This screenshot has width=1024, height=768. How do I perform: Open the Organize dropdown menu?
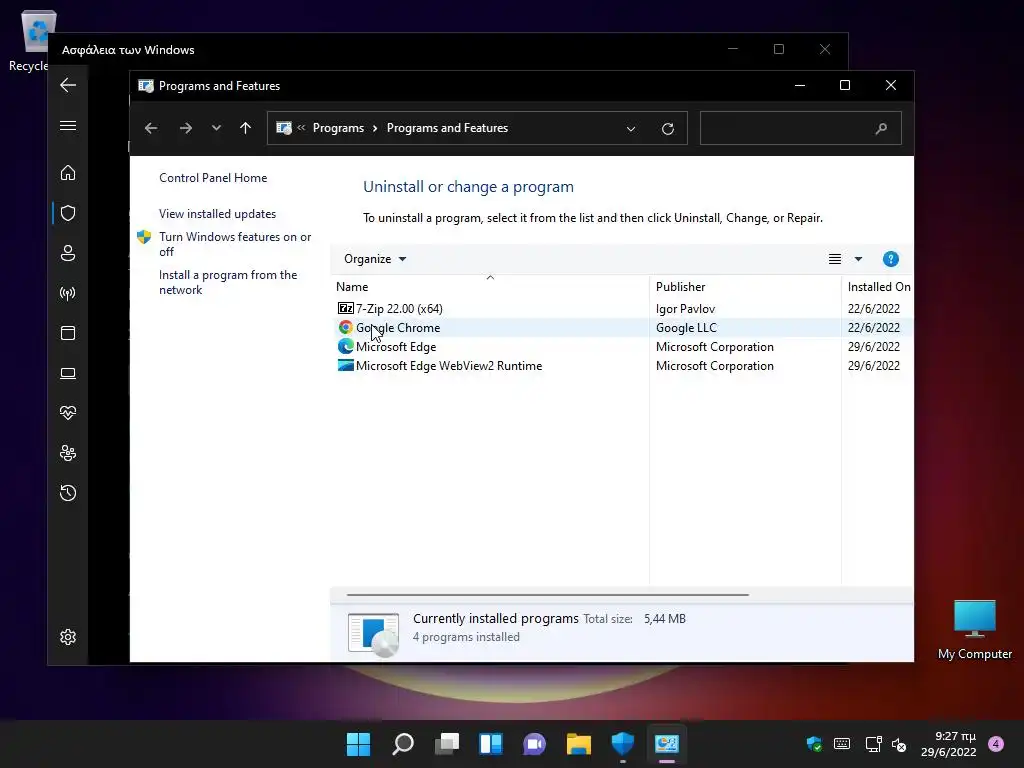click(375, 259)
